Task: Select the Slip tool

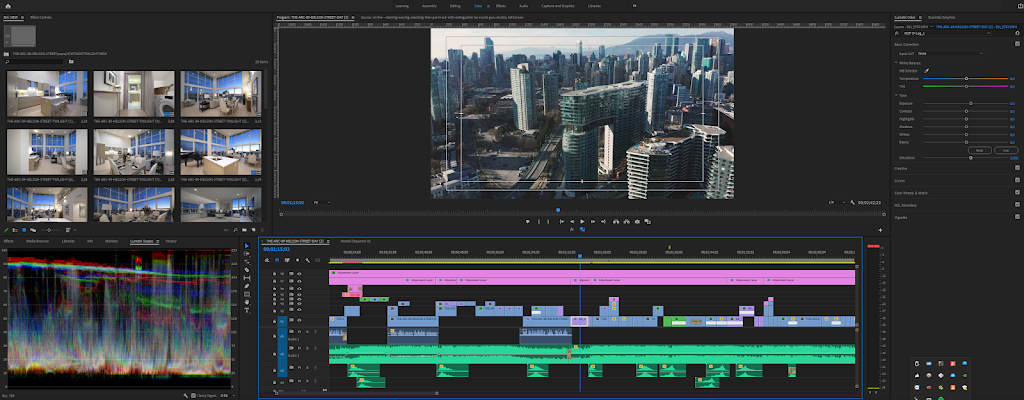Action: coord(247,278)
